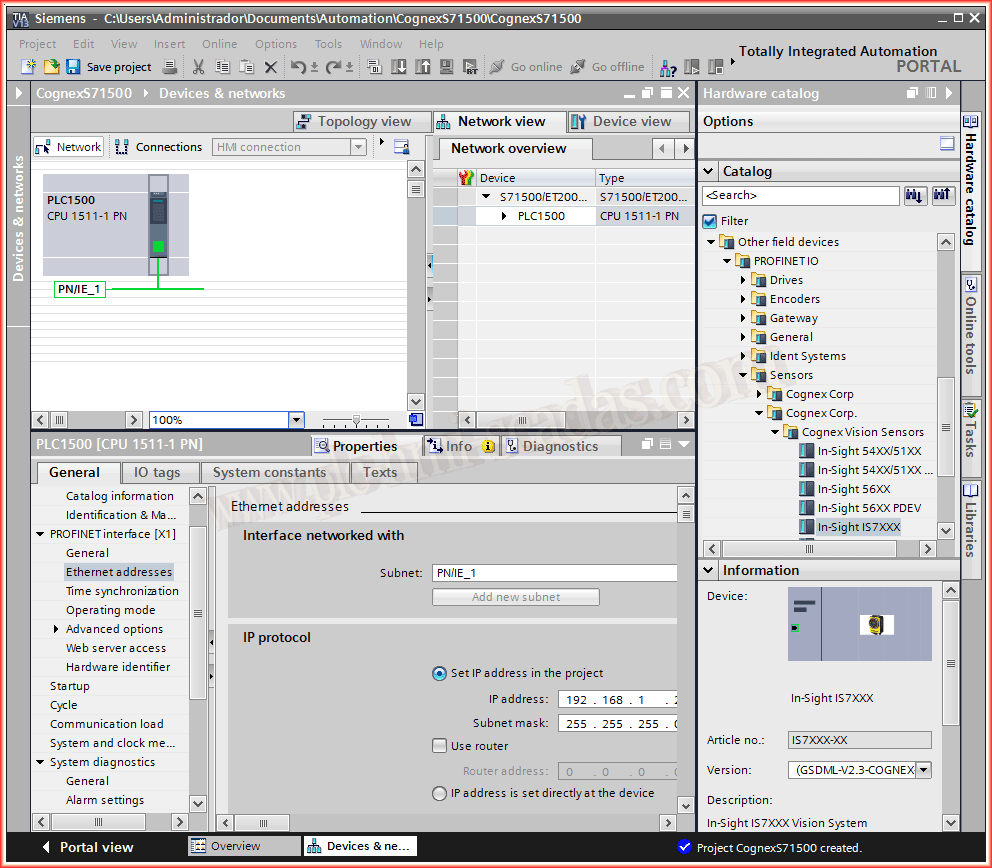Click the Print icon in toolbar
Viewport: 992px width, 868px height.
[170, 67]
